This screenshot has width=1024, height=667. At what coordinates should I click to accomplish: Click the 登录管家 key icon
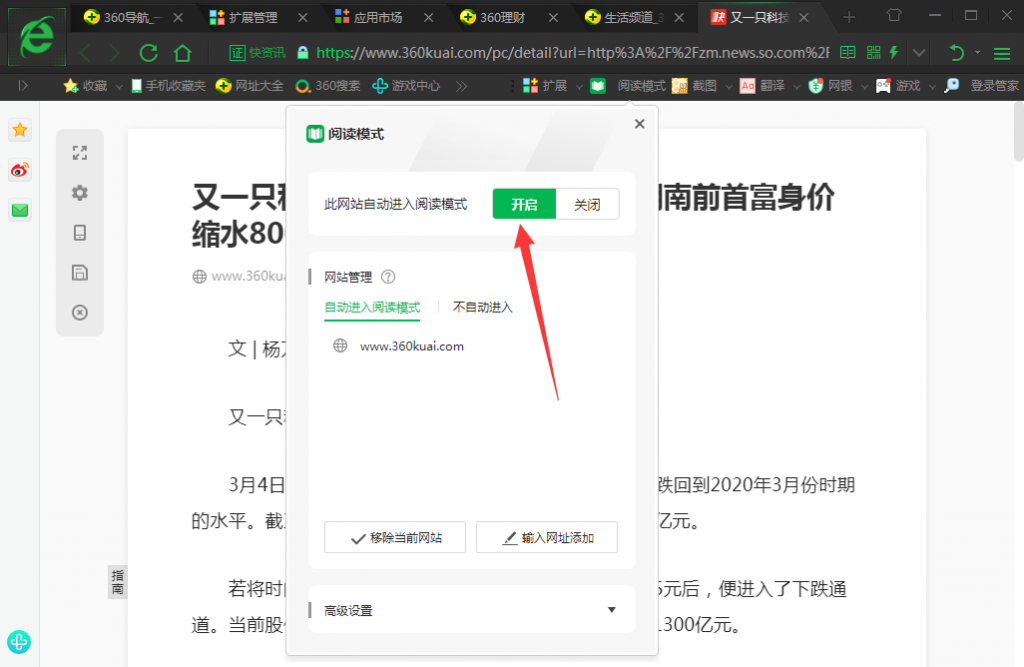(952, 86)
